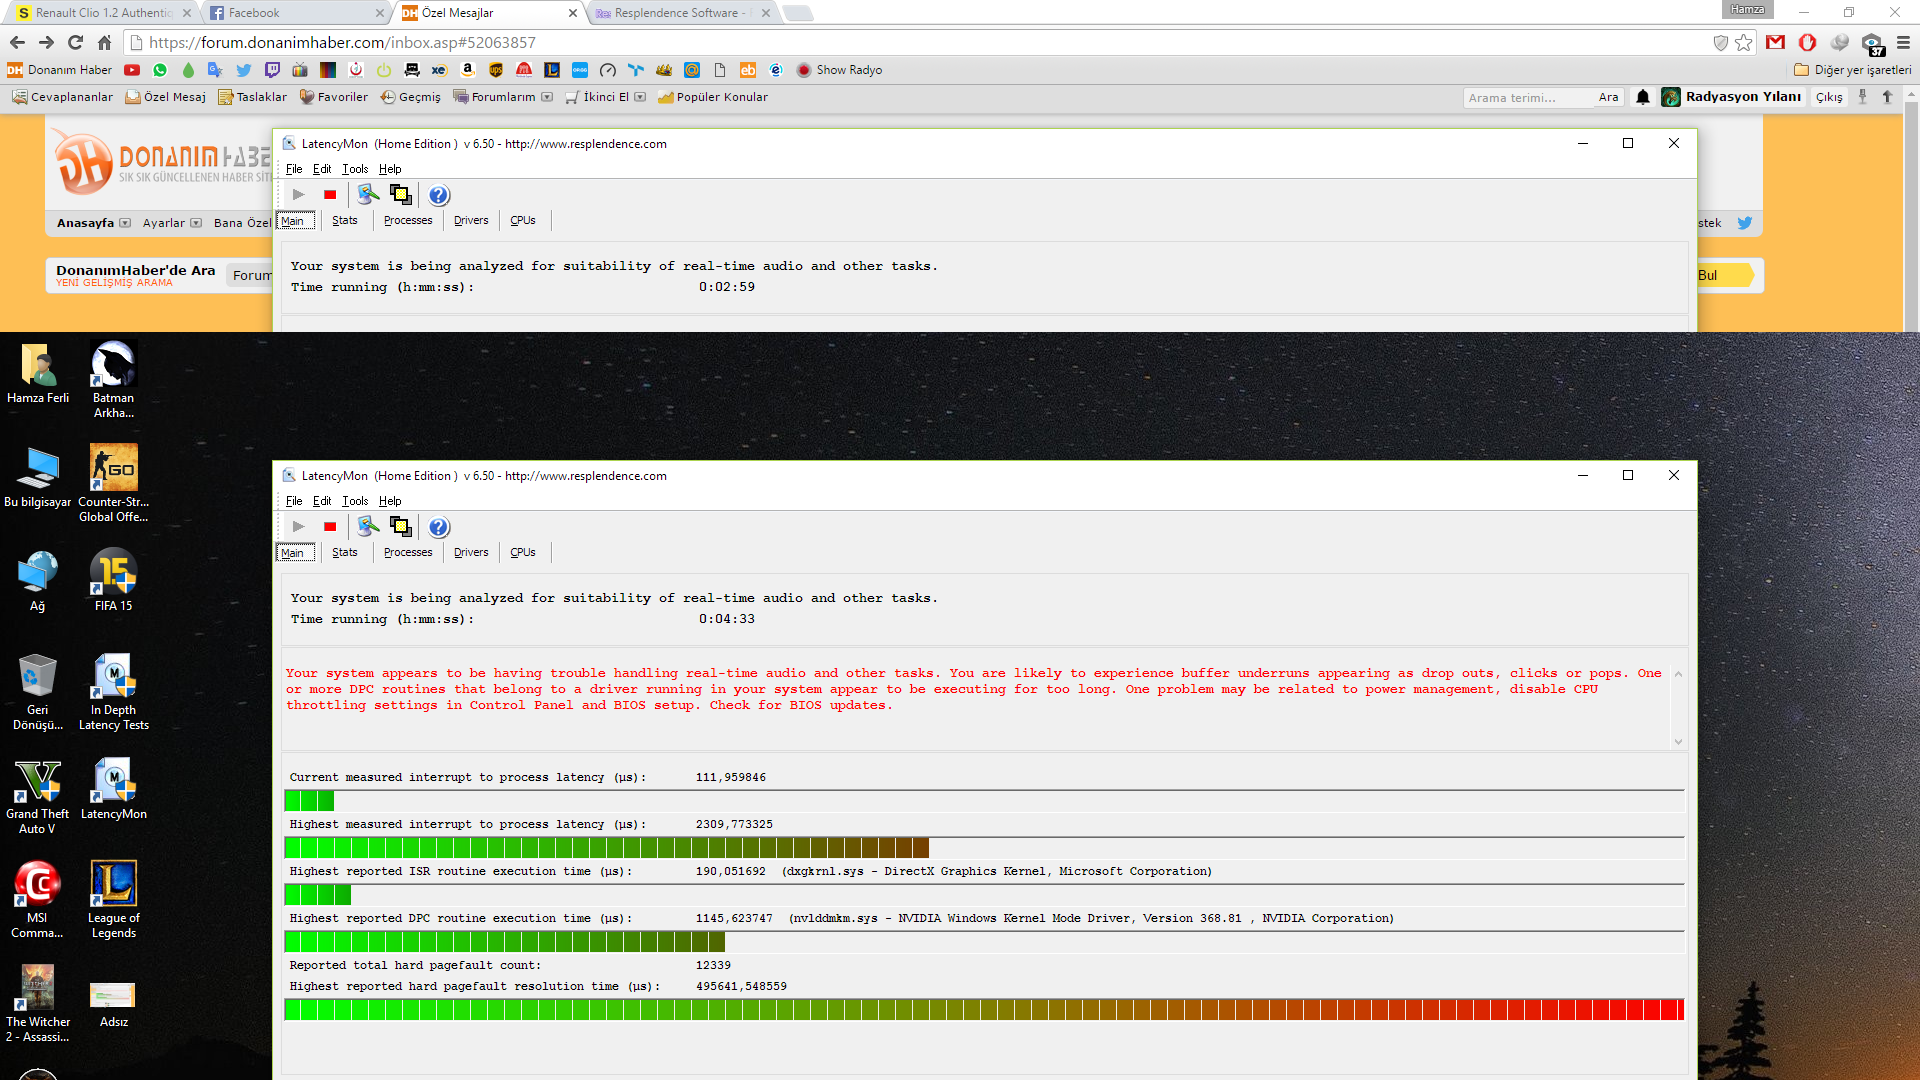
Task: Click scroll-down arrow of the red warning text
Action: (x=1678, y=741)
